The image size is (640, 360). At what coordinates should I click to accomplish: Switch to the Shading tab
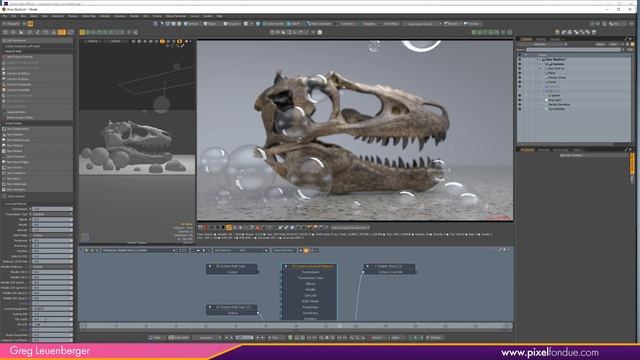tap(541, 39)
